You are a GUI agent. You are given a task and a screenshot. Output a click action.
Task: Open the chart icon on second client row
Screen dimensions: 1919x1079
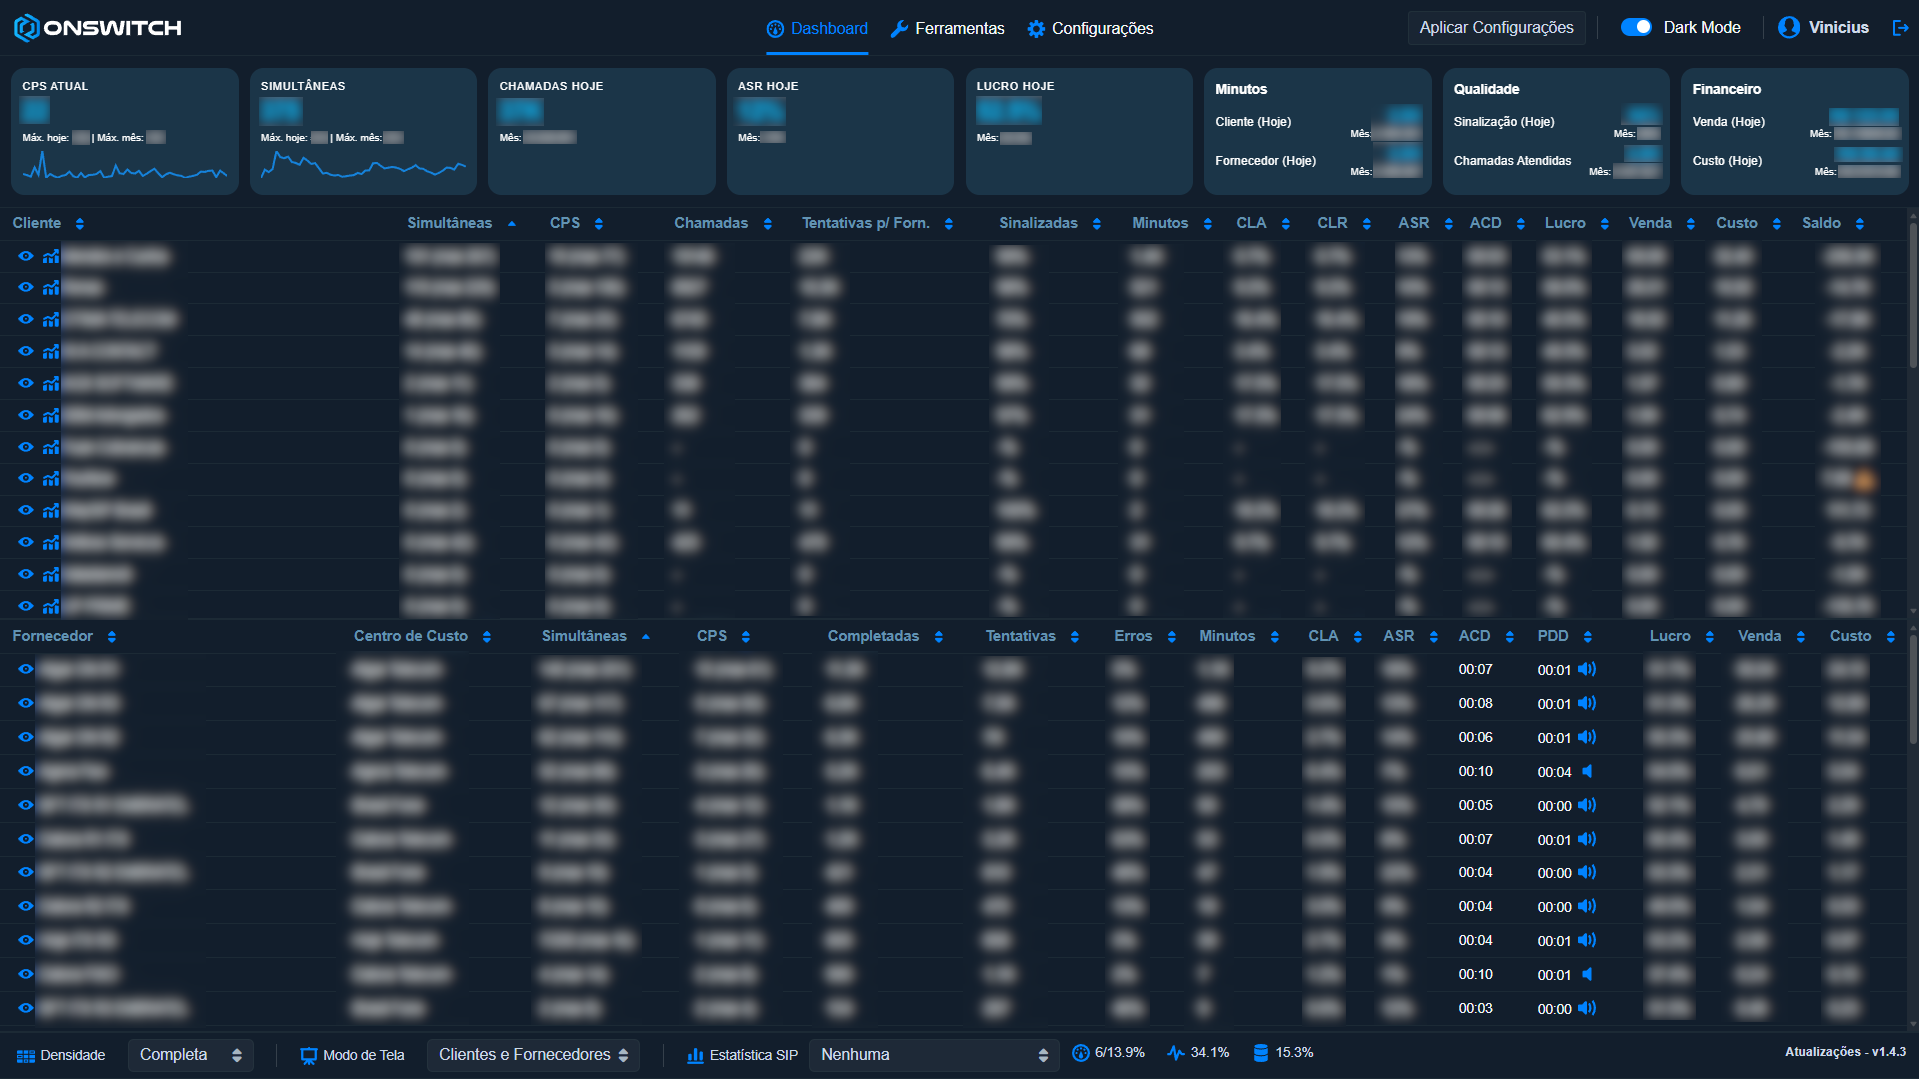point(51,287)
